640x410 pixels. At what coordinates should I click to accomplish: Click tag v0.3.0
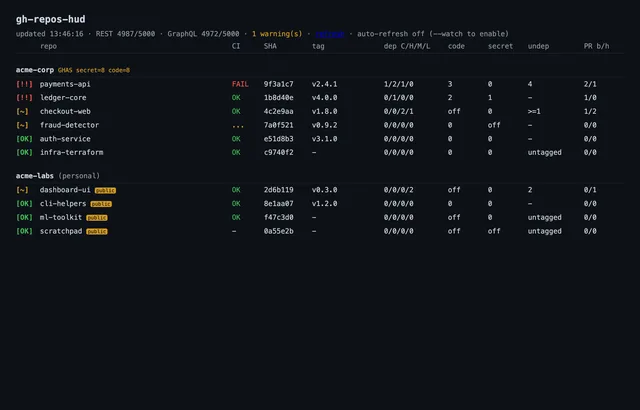click(324, 190)
